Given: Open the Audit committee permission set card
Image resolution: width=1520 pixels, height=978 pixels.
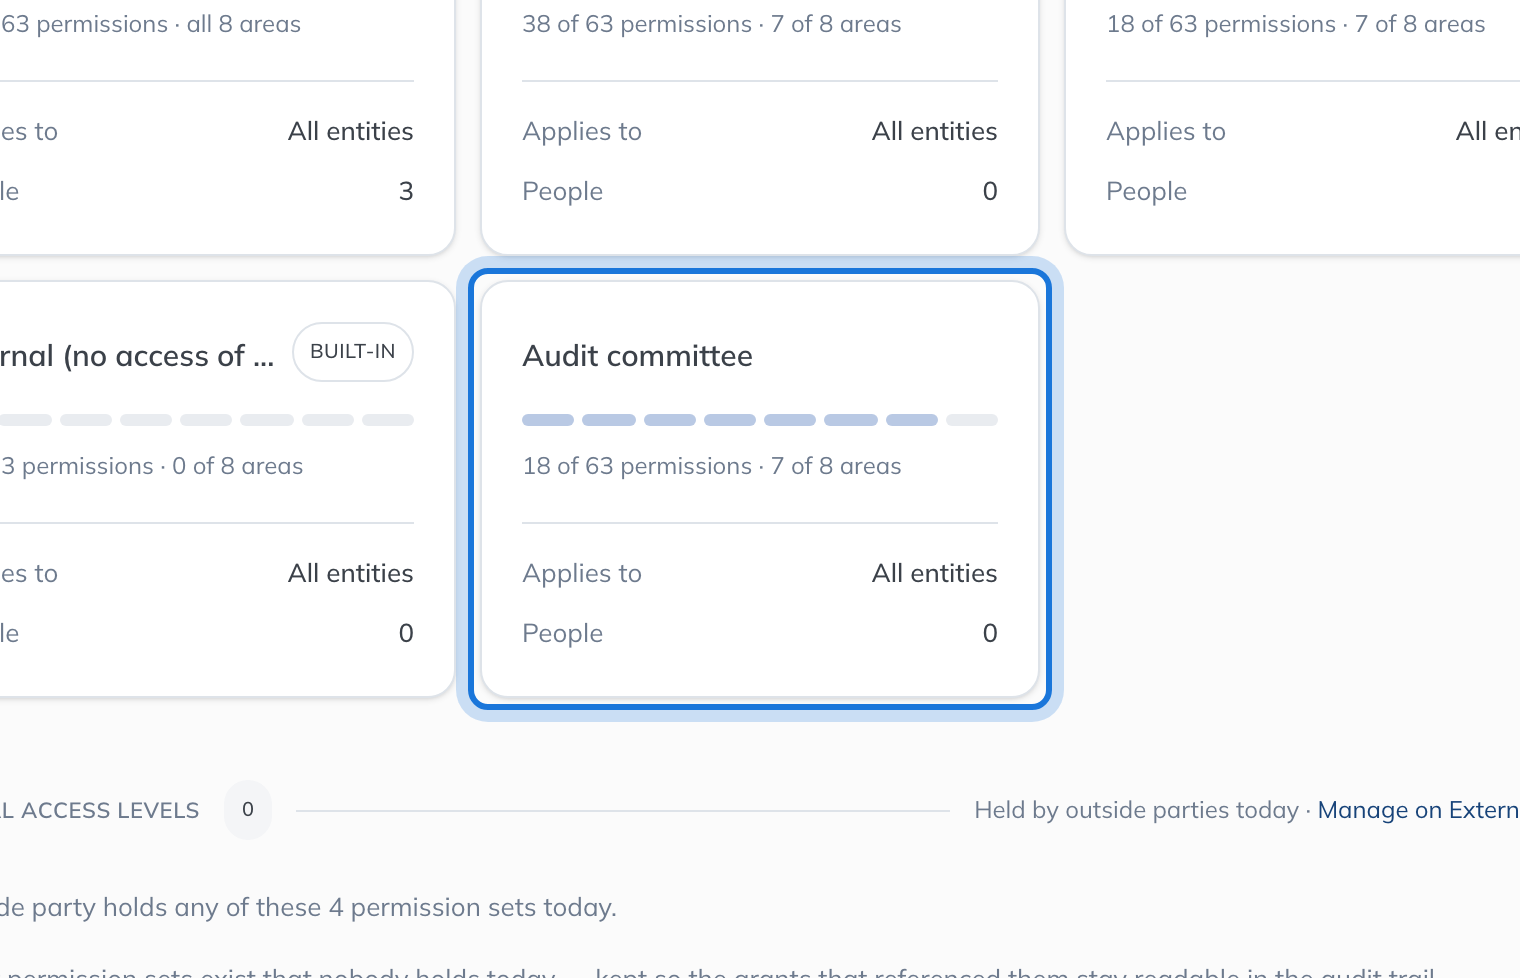Looking at the screenshot, I should click(760, 488).
